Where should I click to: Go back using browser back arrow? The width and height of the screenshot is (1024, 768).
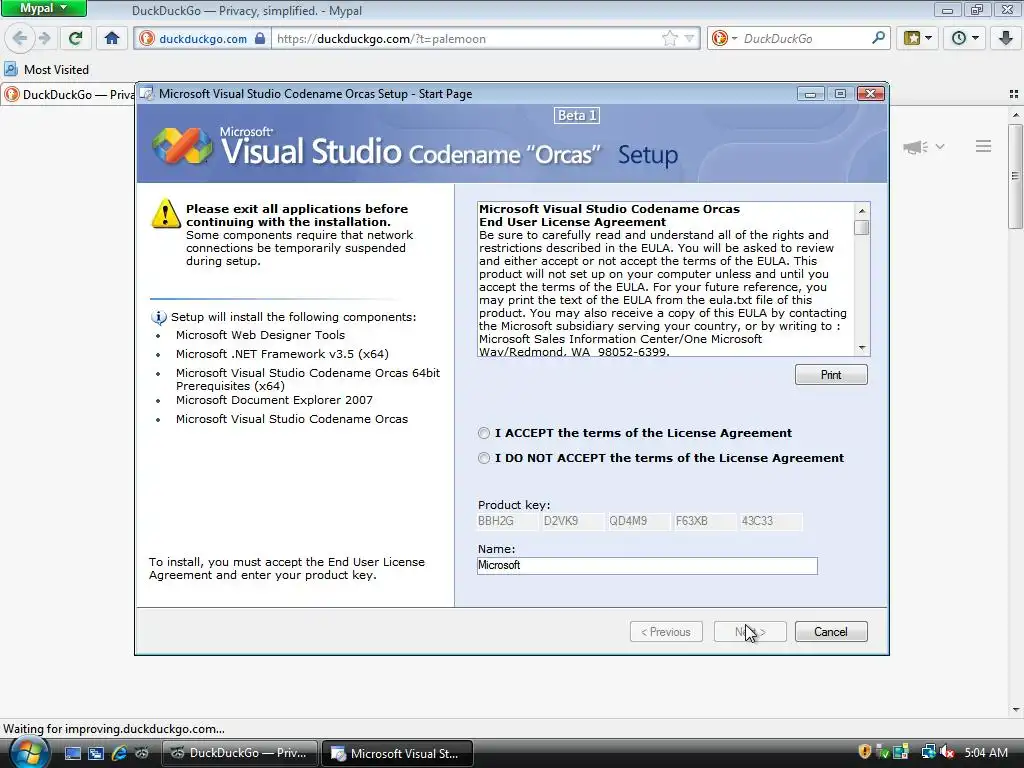pos(20,38)
